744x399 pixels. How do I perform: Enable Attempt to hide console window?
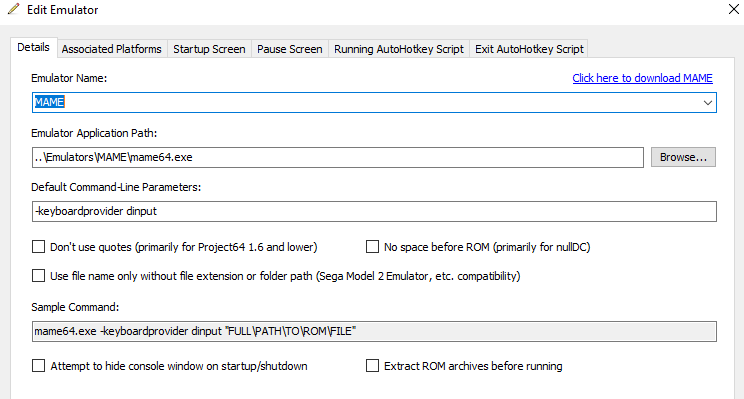pos(38,366)
